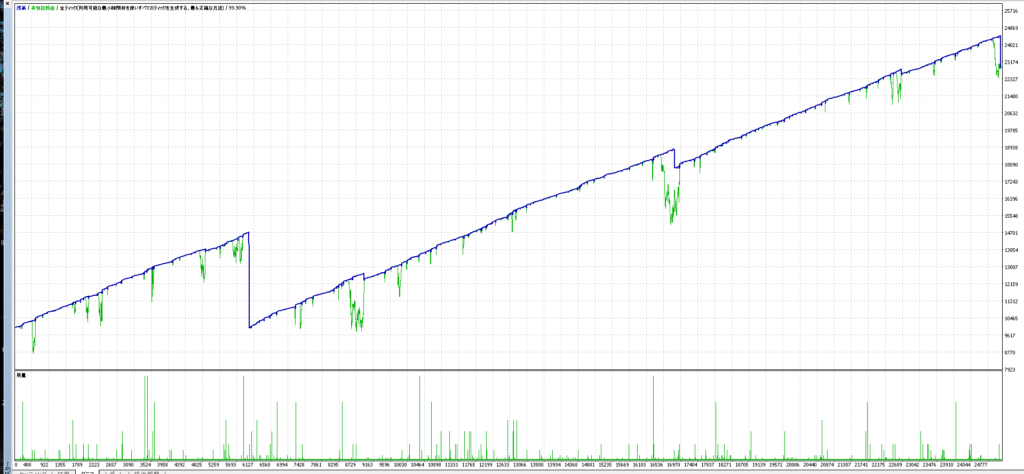
Task: Click the 25716 value on the price axis
Action: coord(1011,11)
